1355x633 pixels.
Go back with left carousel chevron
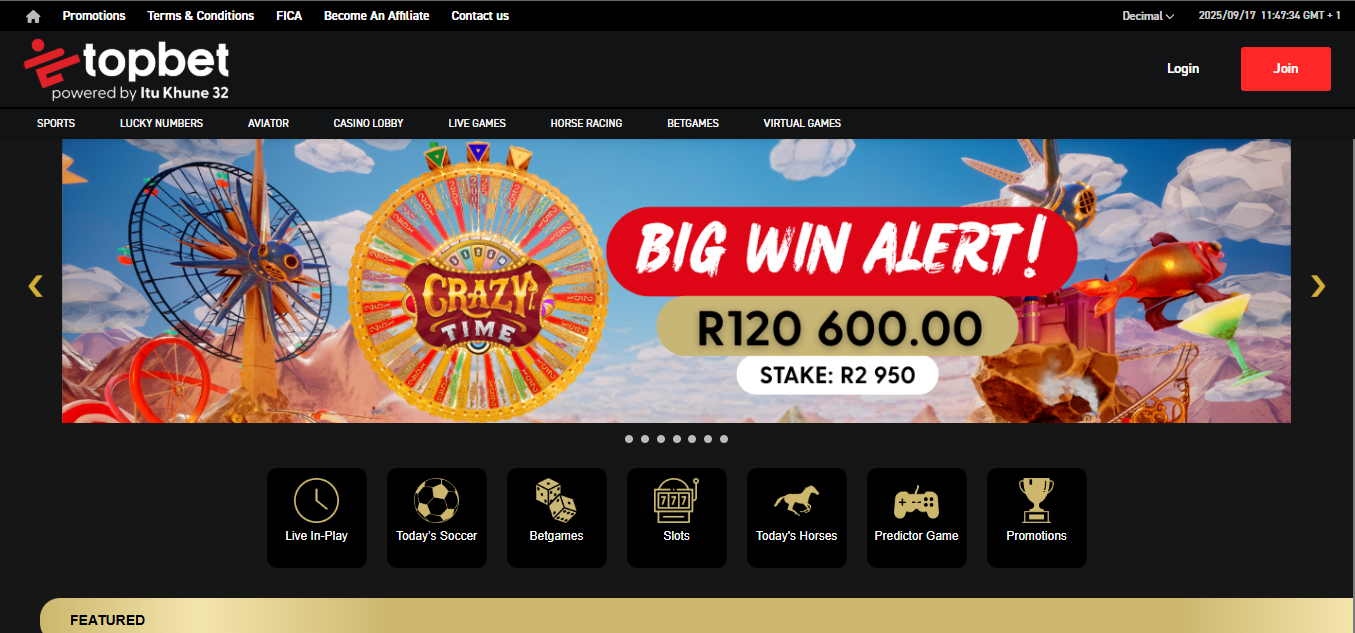pyautogui.click(x=36, y=286)
